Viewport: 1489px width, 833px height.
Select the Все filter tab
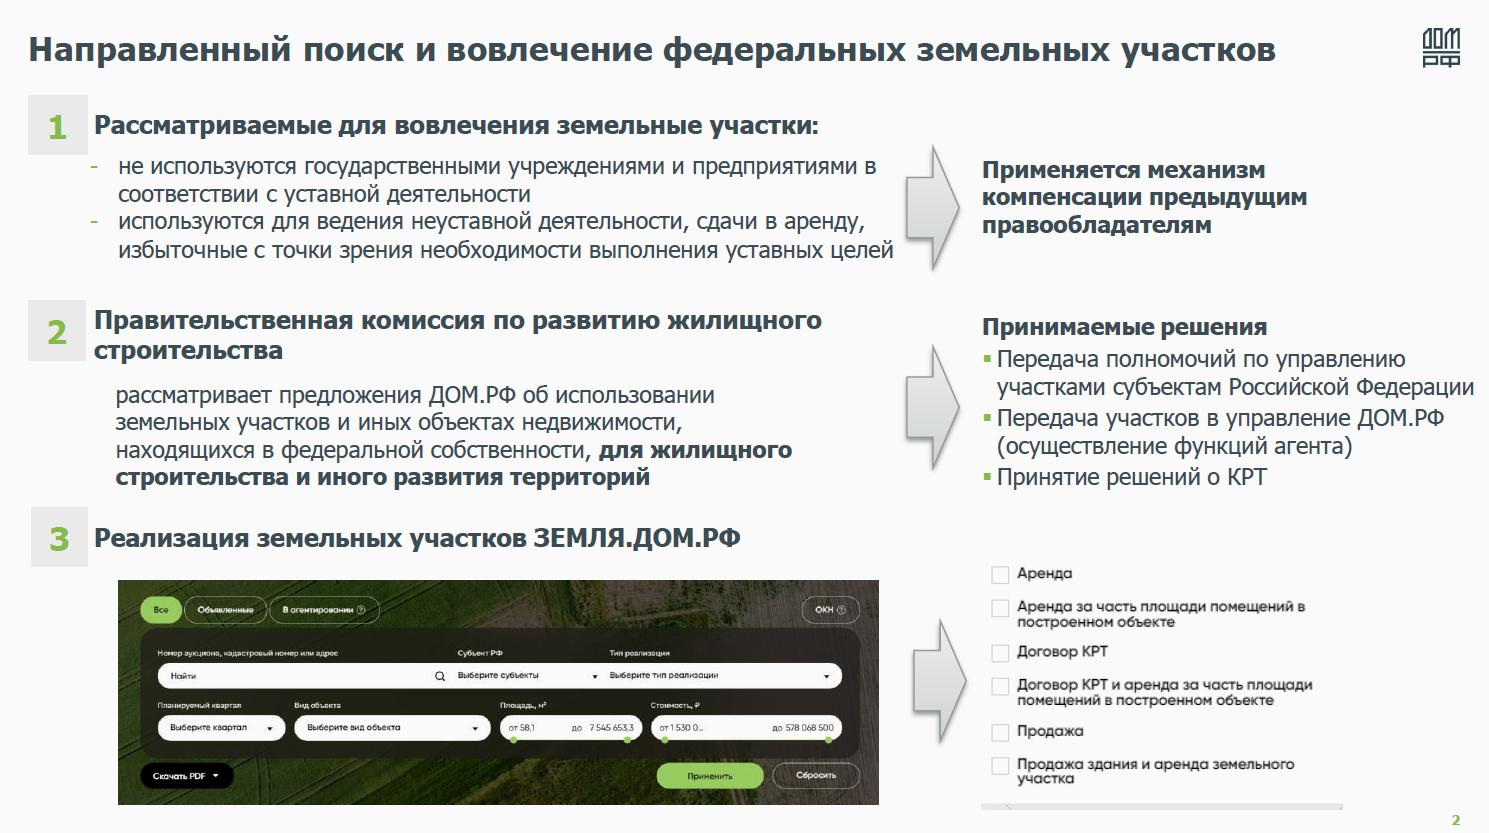click(x=161, y=610)
